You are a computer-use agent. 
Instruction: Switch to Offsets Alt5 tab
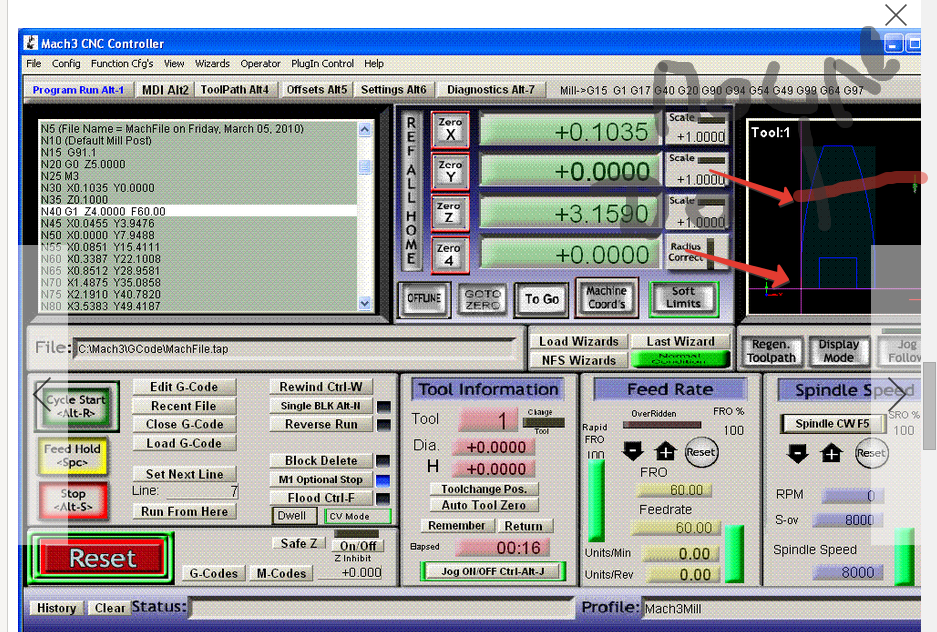317,90
